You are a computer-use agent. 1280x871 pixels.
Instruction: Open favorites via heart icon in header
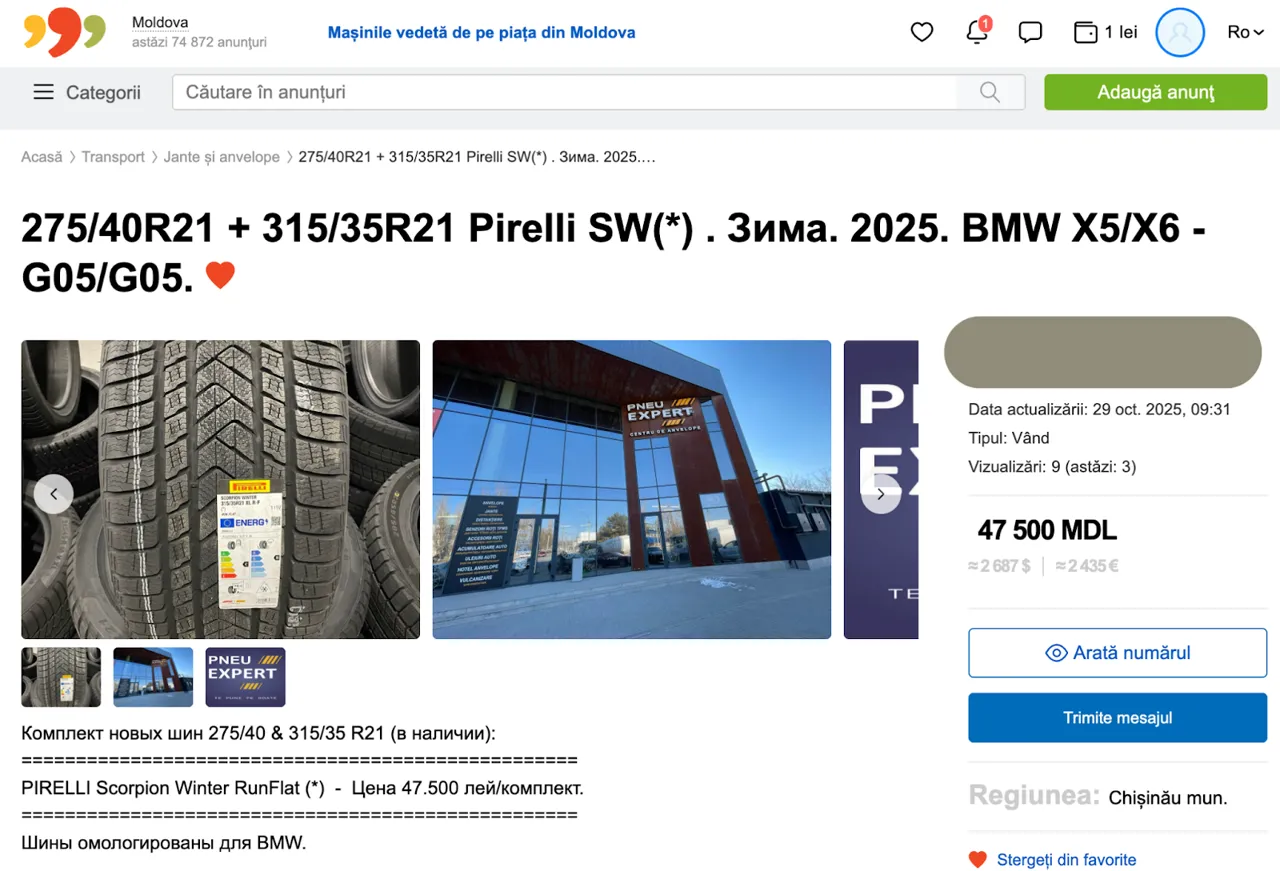click(x=922, y=32)
